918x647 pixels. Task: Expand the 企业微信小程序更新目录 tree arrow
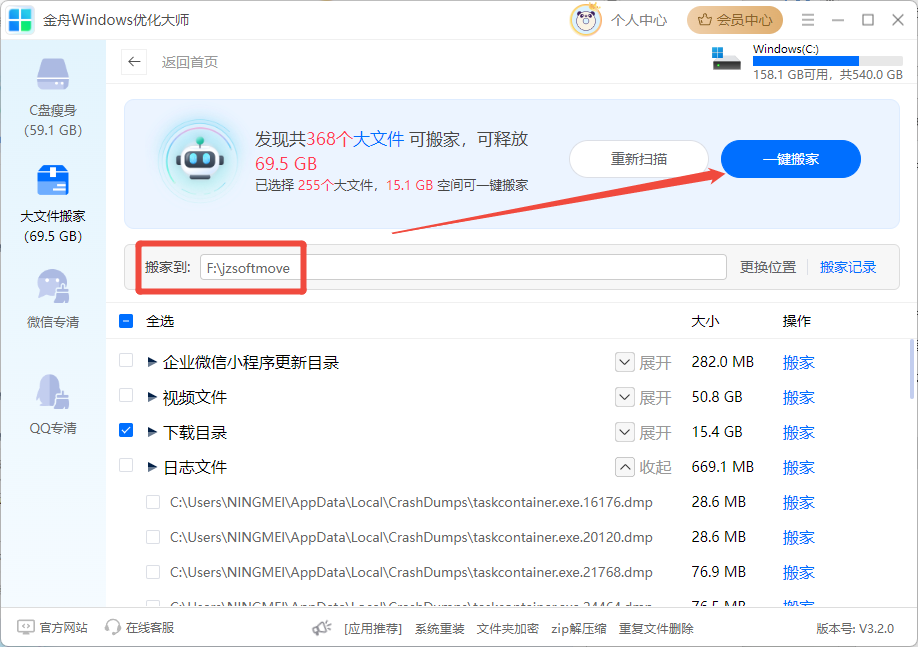(152, 362)
